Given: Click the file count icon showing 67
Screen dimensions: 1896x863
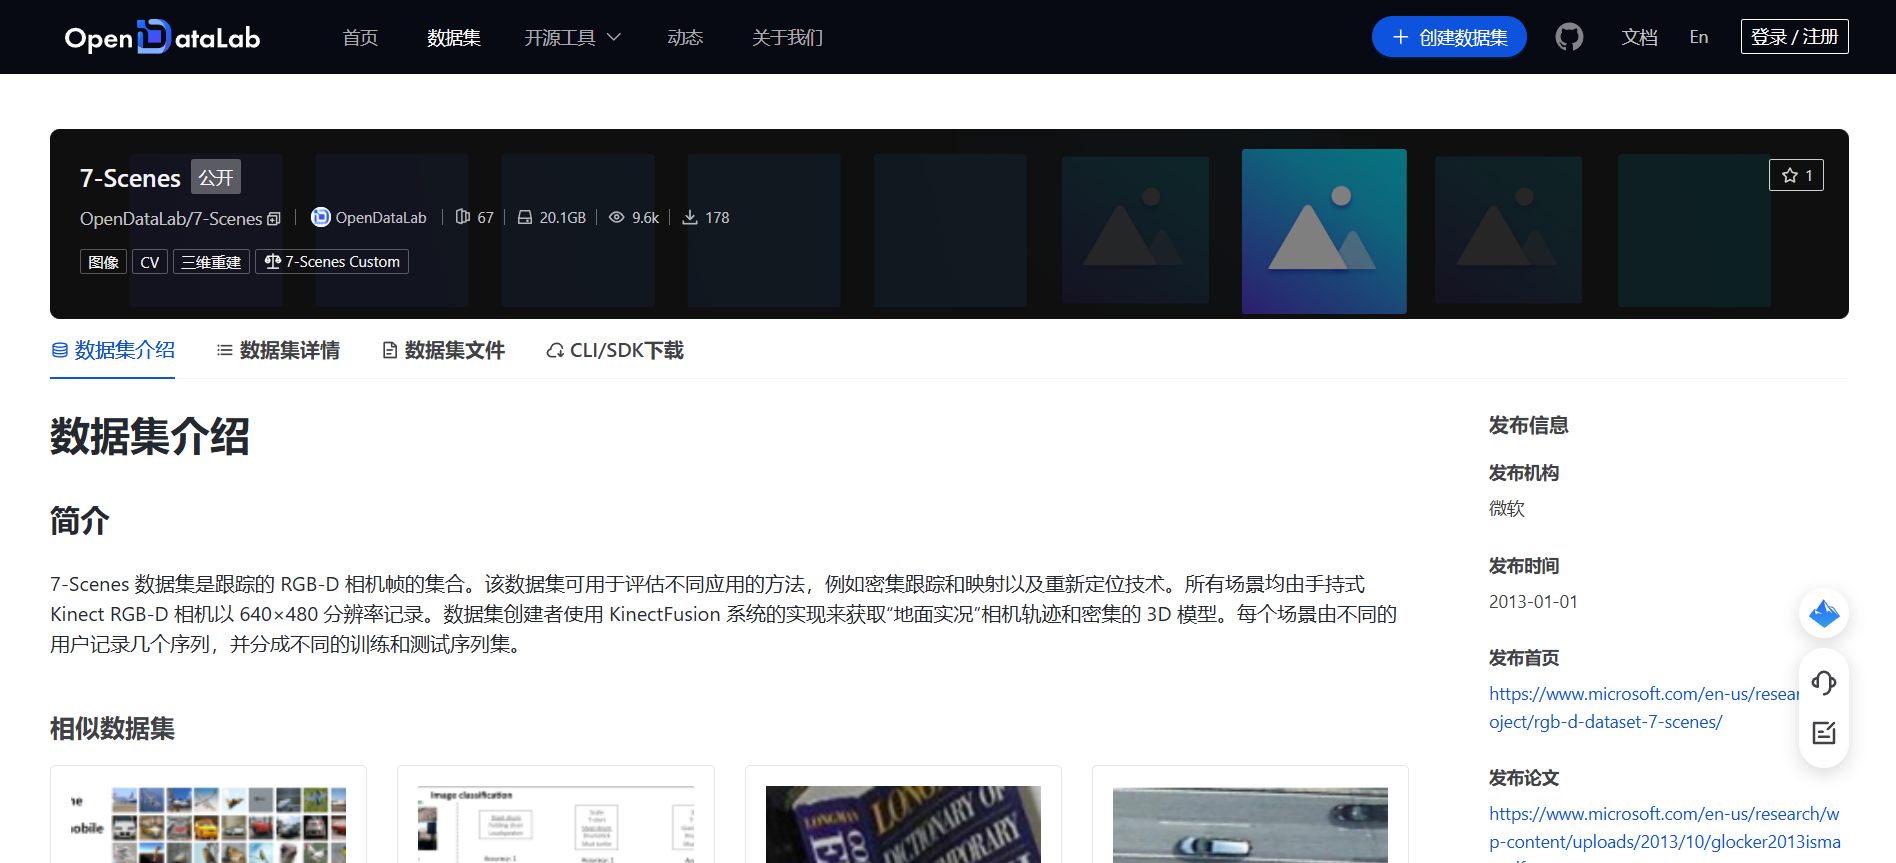Looking at the screenshot, I should tap(462, 217).
